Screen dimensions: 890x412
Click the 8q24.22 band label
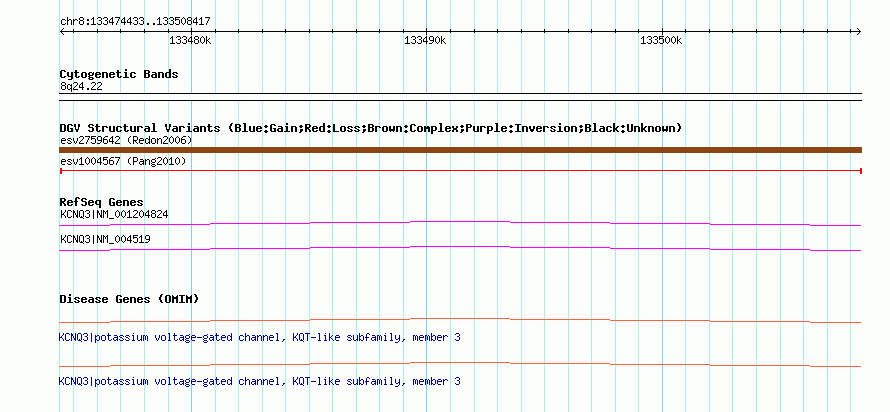[x=81, y=87]
